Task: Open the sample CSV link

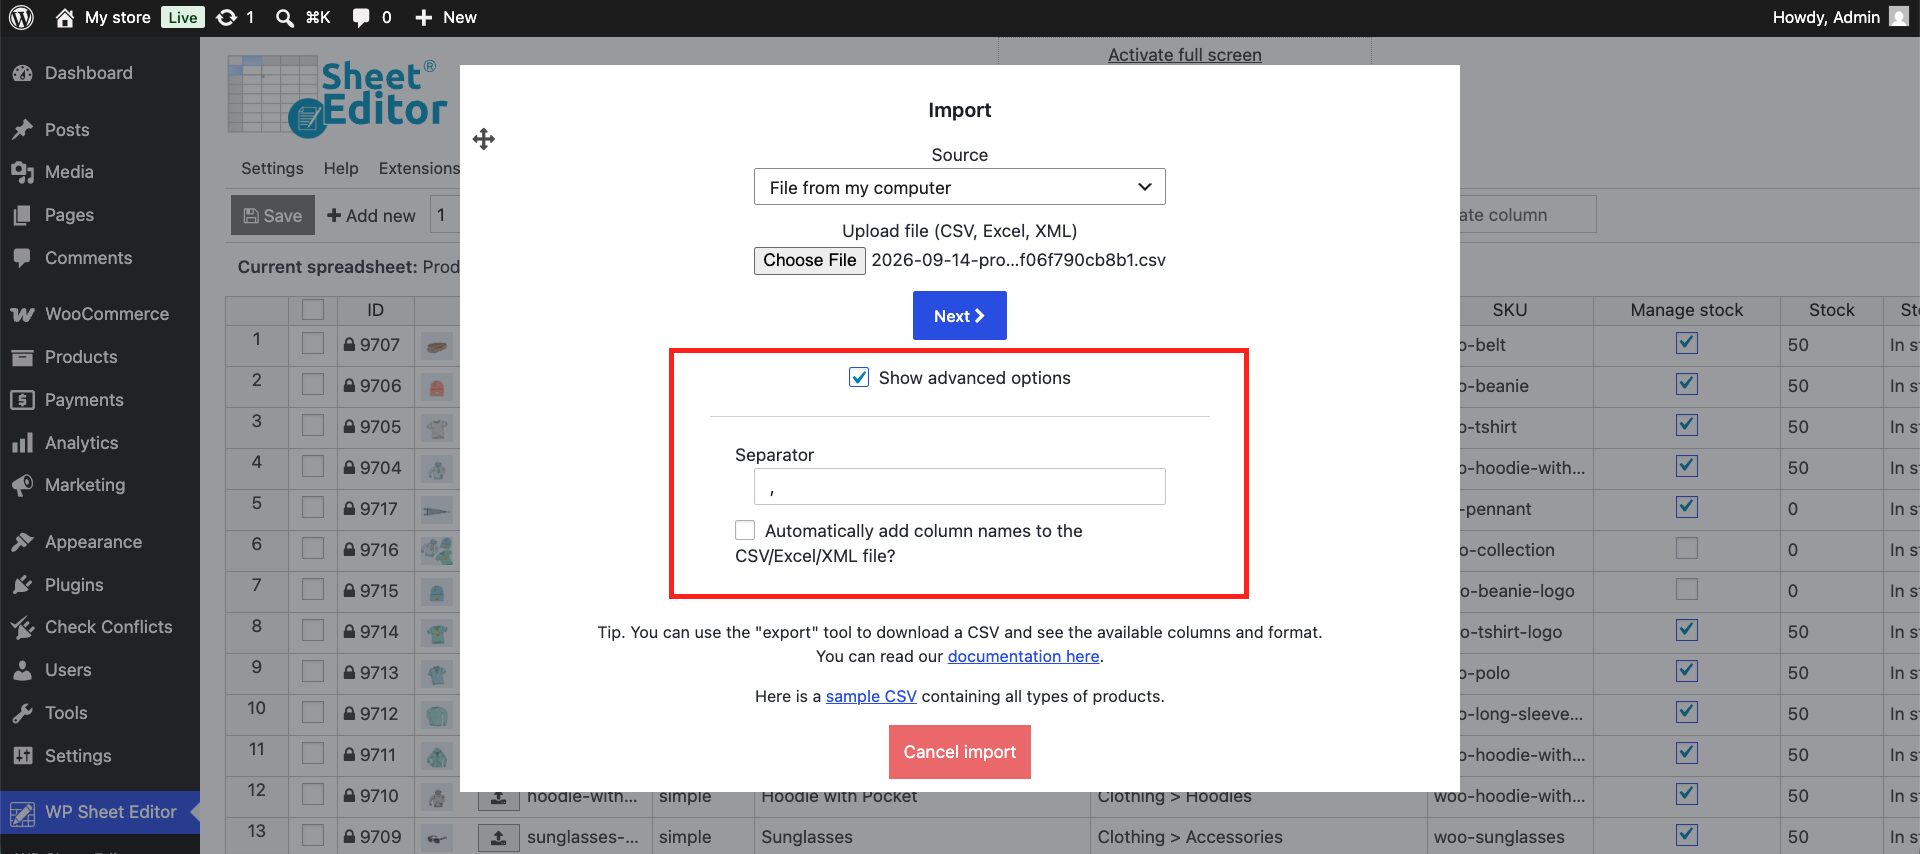Action: point(871,696)
